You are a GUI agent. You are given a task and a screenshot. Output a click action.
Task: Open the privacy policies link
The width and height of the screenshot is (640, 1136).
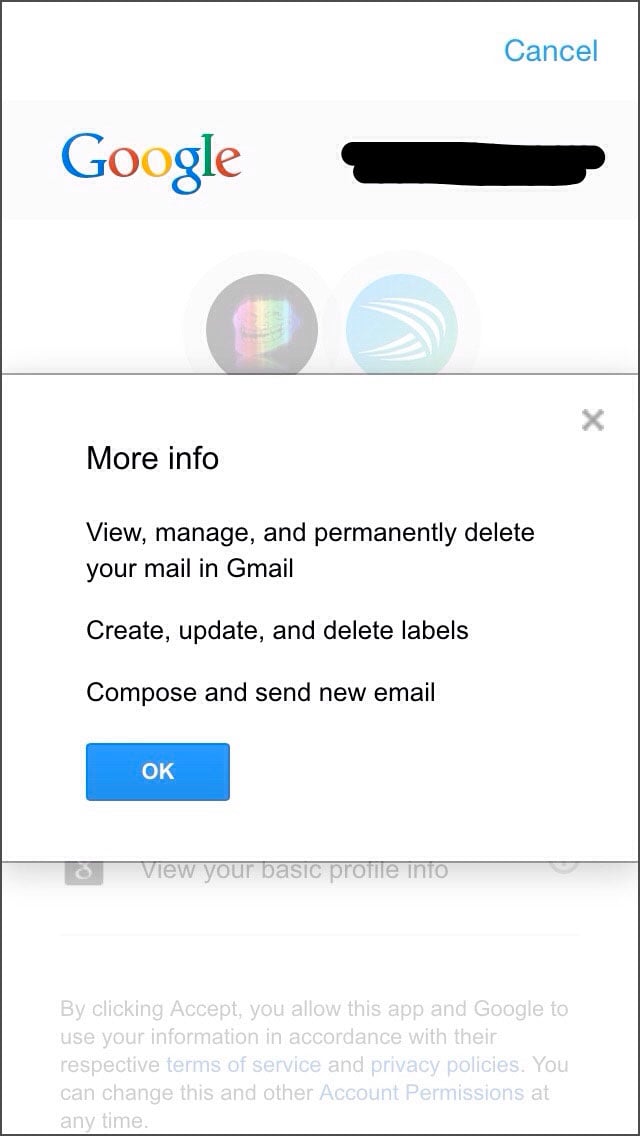[x=445, y=1065]
